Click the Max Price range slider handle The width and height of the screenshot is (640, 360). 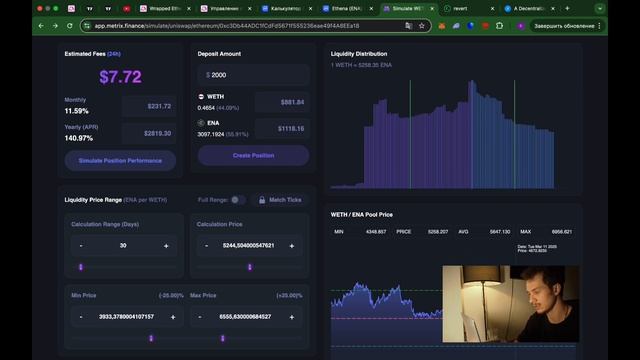(x=223, y=338)
